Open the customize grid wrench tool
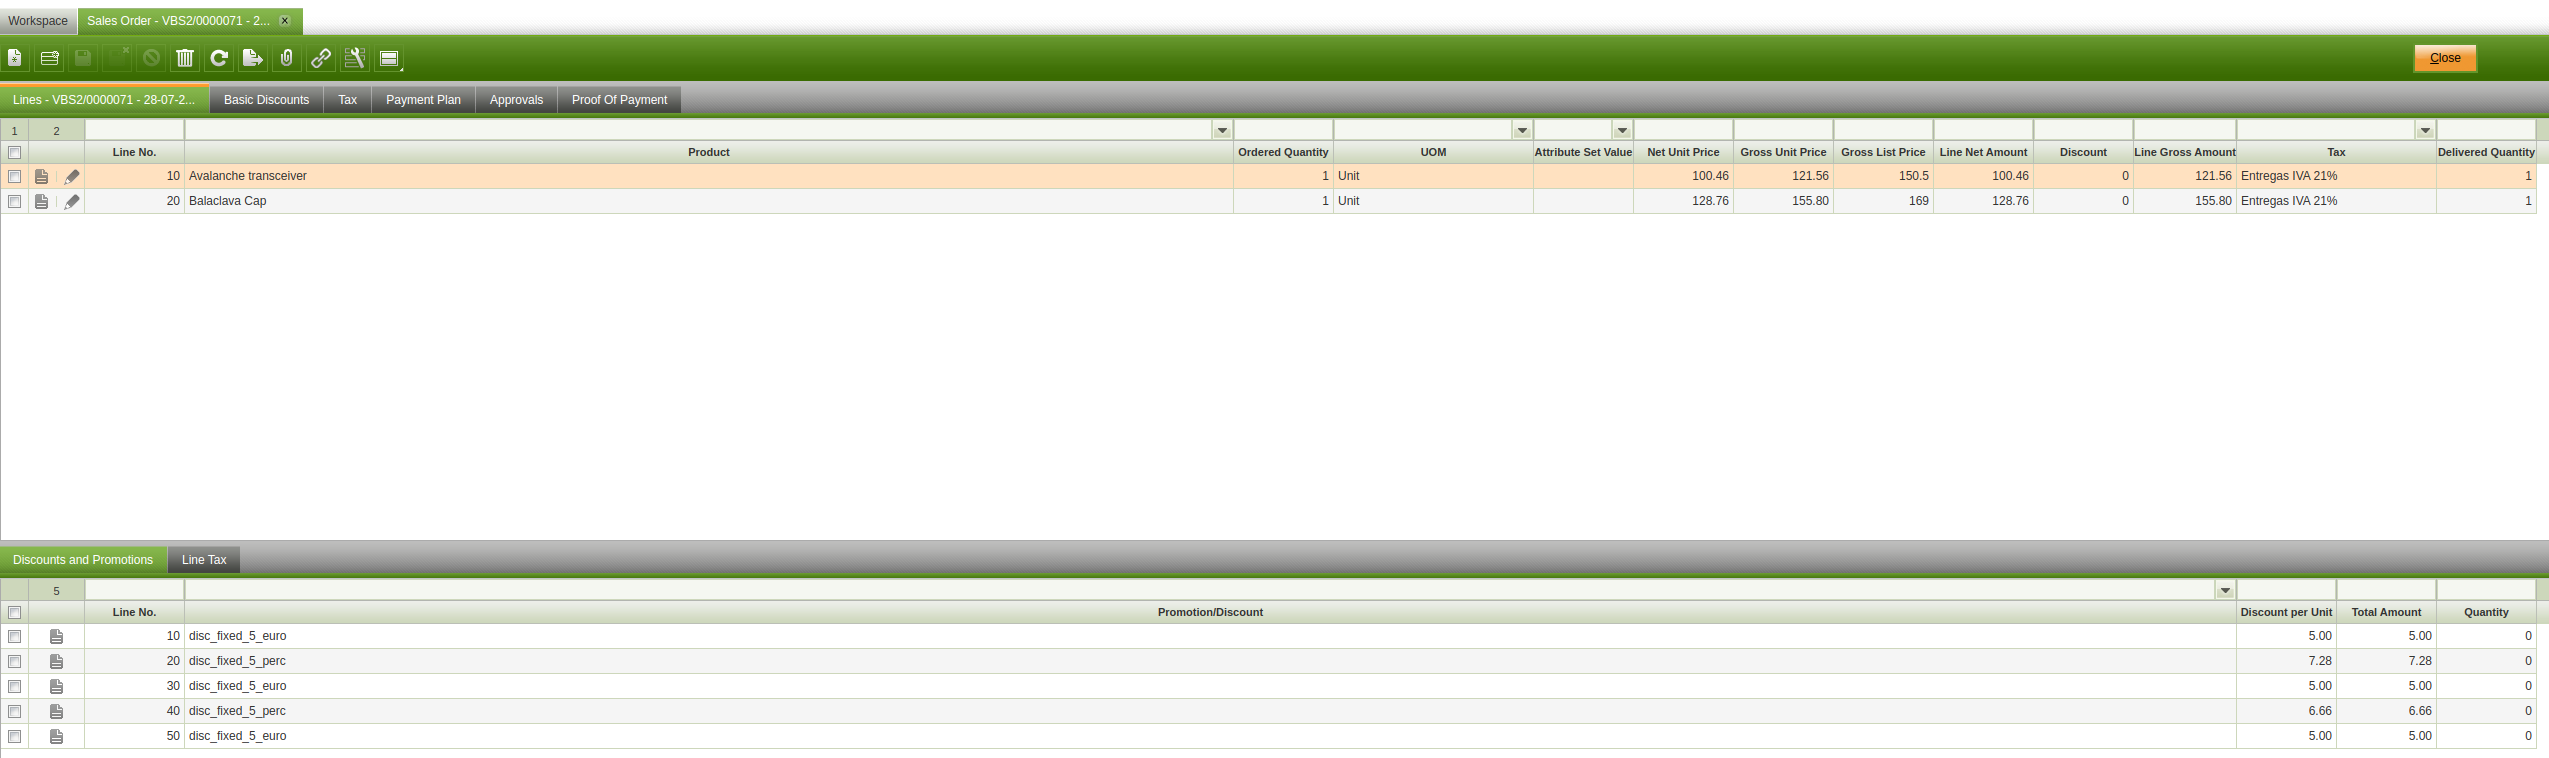The image size is (2549, 758). tap(355, 58)
